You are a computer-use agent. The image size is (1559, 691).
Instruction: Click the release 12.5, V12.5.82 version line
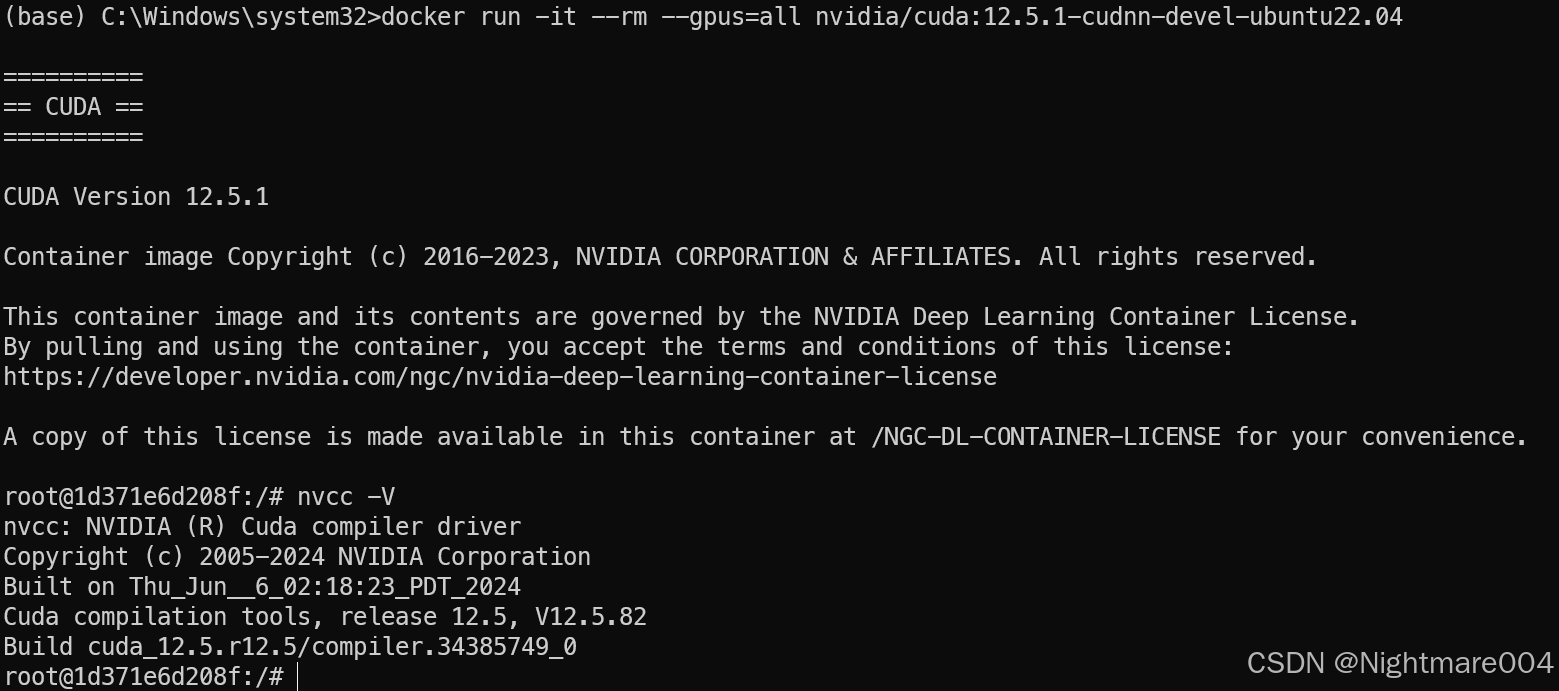pos(325,617)
